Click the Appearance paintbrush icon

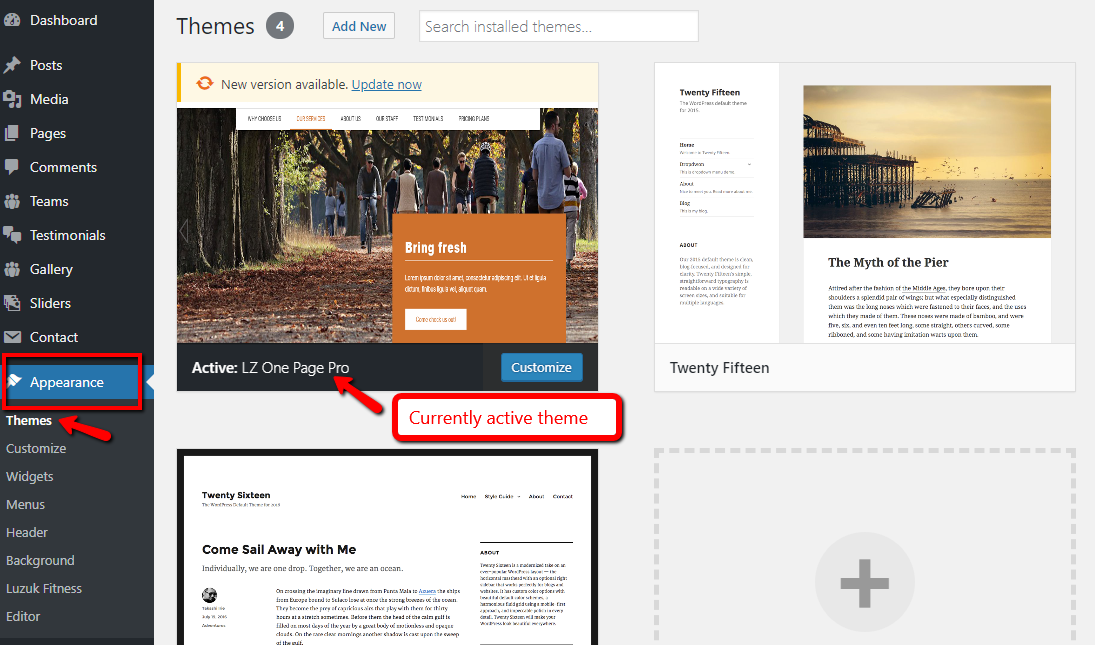[x=14, y=382]
